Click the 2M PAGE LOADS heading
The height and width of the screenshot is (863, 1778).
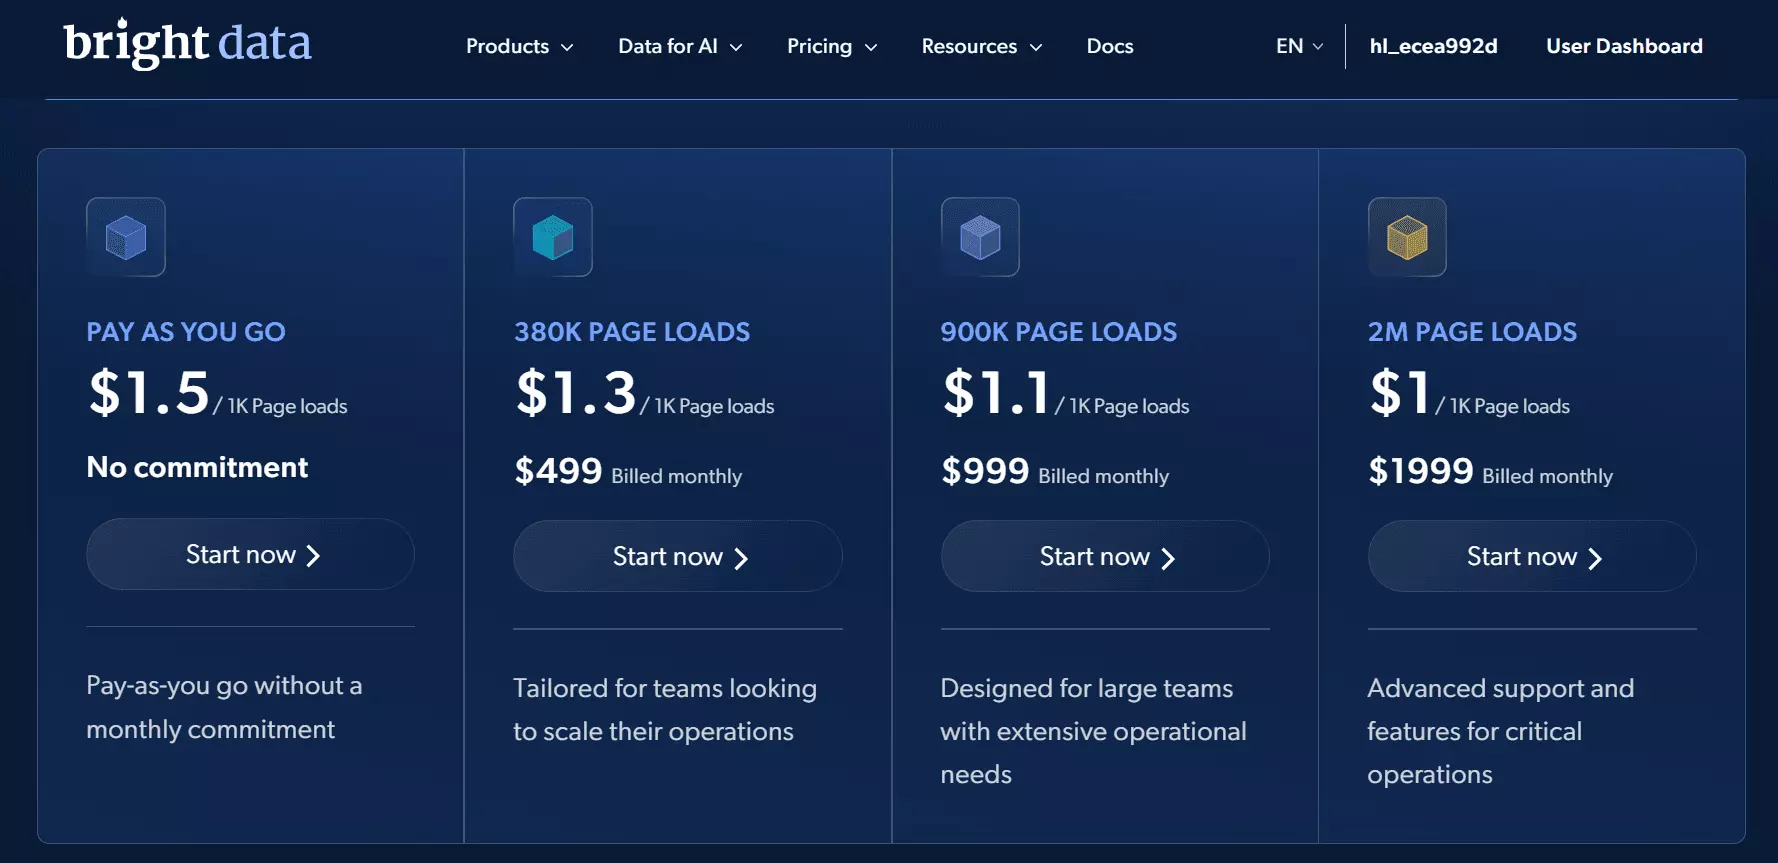coord(1472,332)
